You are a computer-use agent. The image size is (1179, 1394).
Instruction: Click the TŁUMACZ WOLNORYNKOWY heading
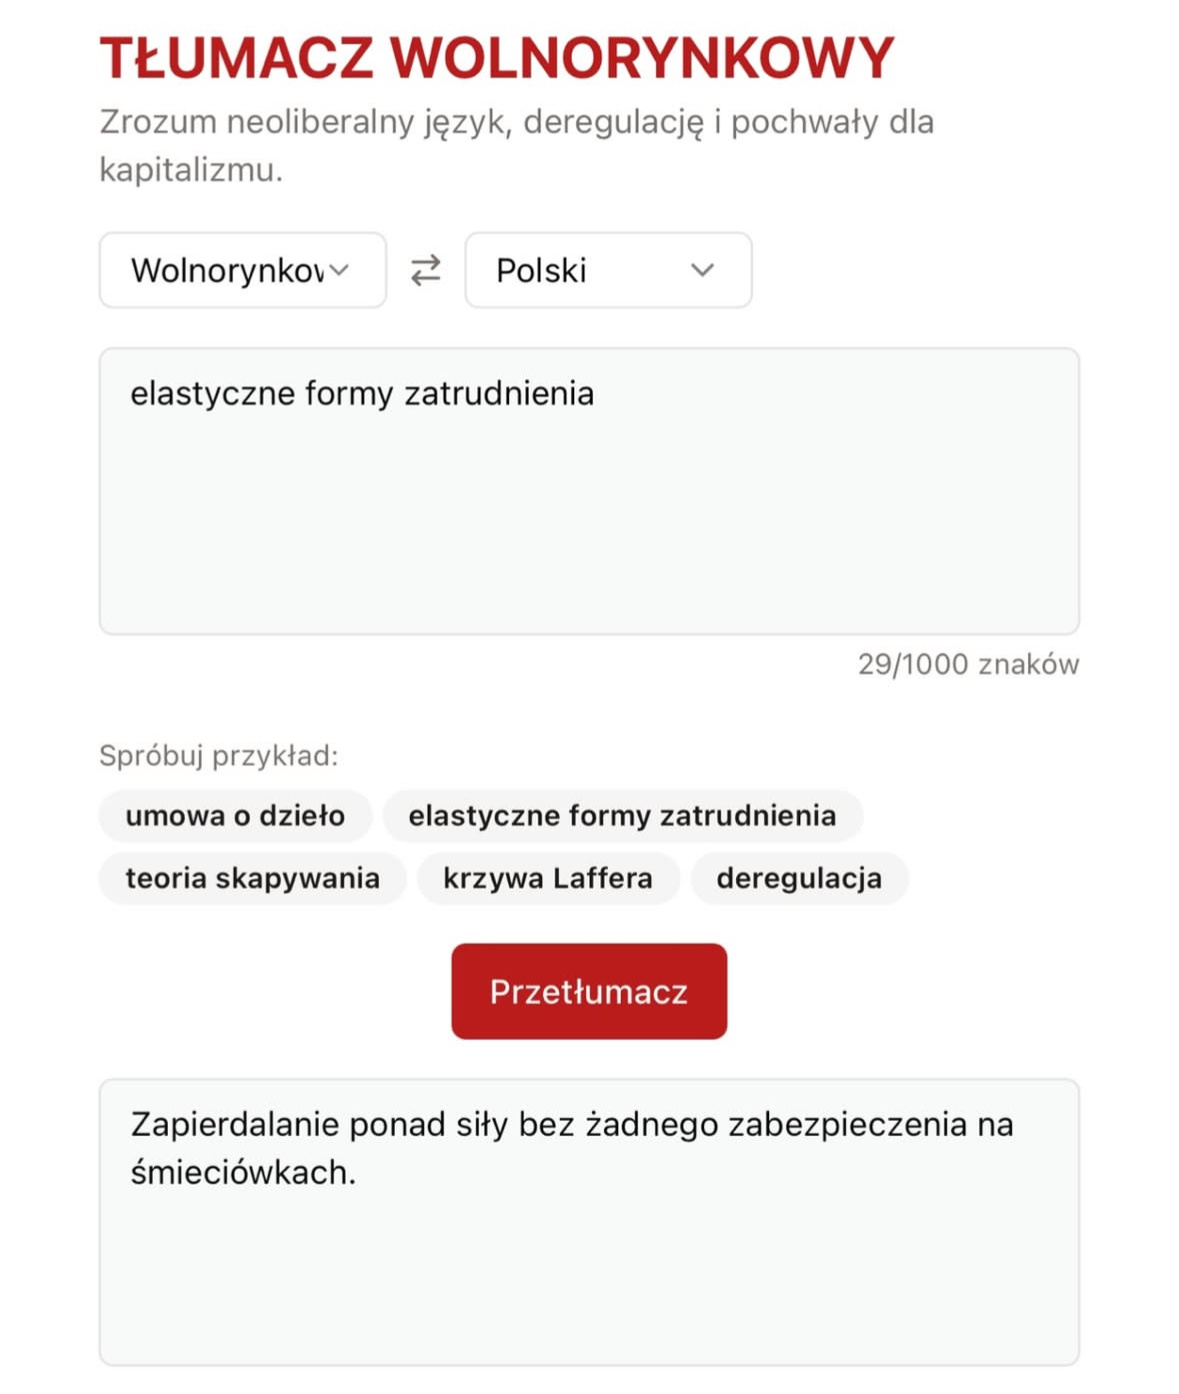(496, 58)
